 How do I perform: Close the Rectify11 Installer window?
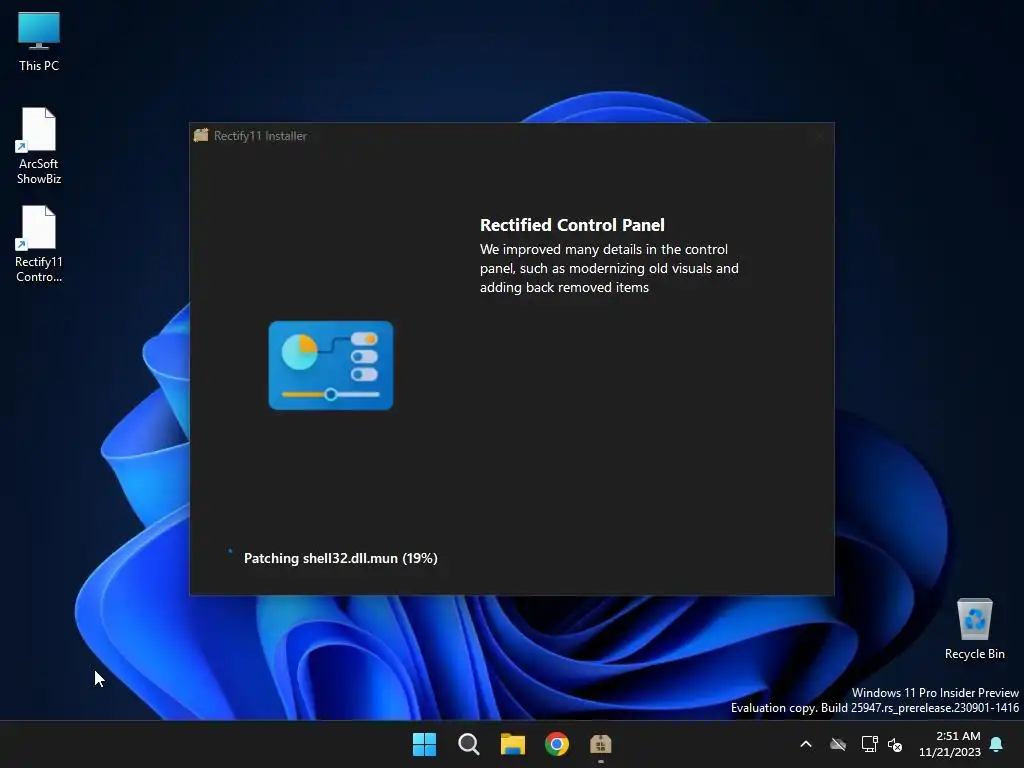pos(819,136)
